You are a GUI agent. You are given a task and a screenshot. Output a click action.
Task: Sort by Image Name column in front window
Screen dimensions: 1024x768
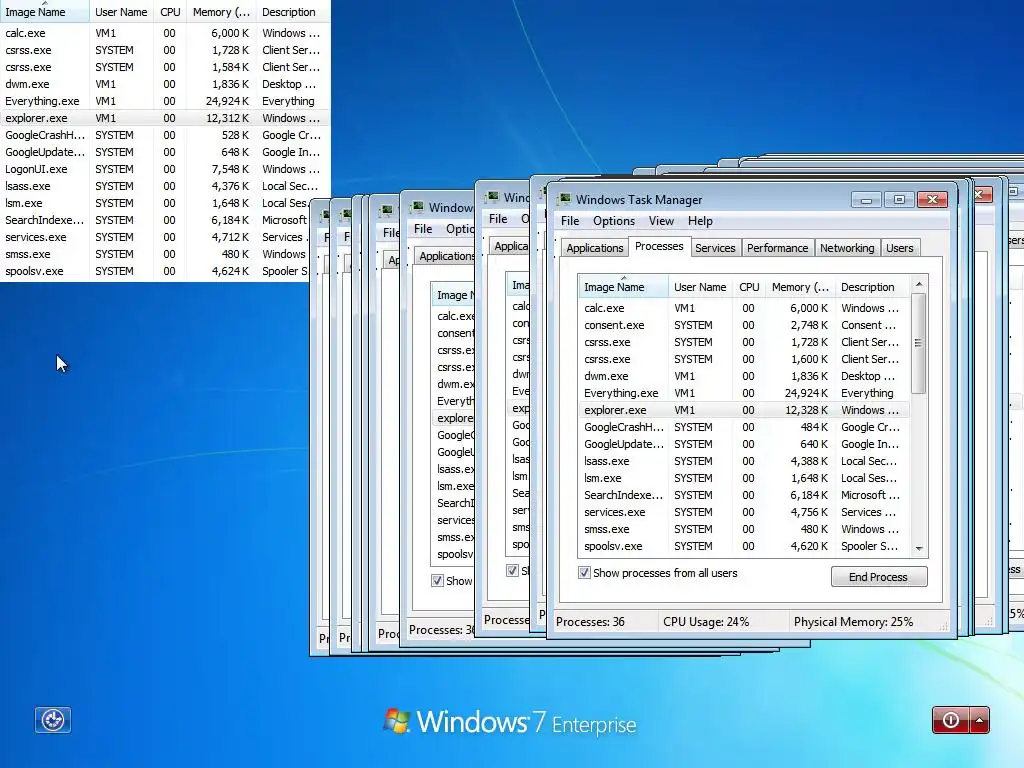[x=623, y=287]
